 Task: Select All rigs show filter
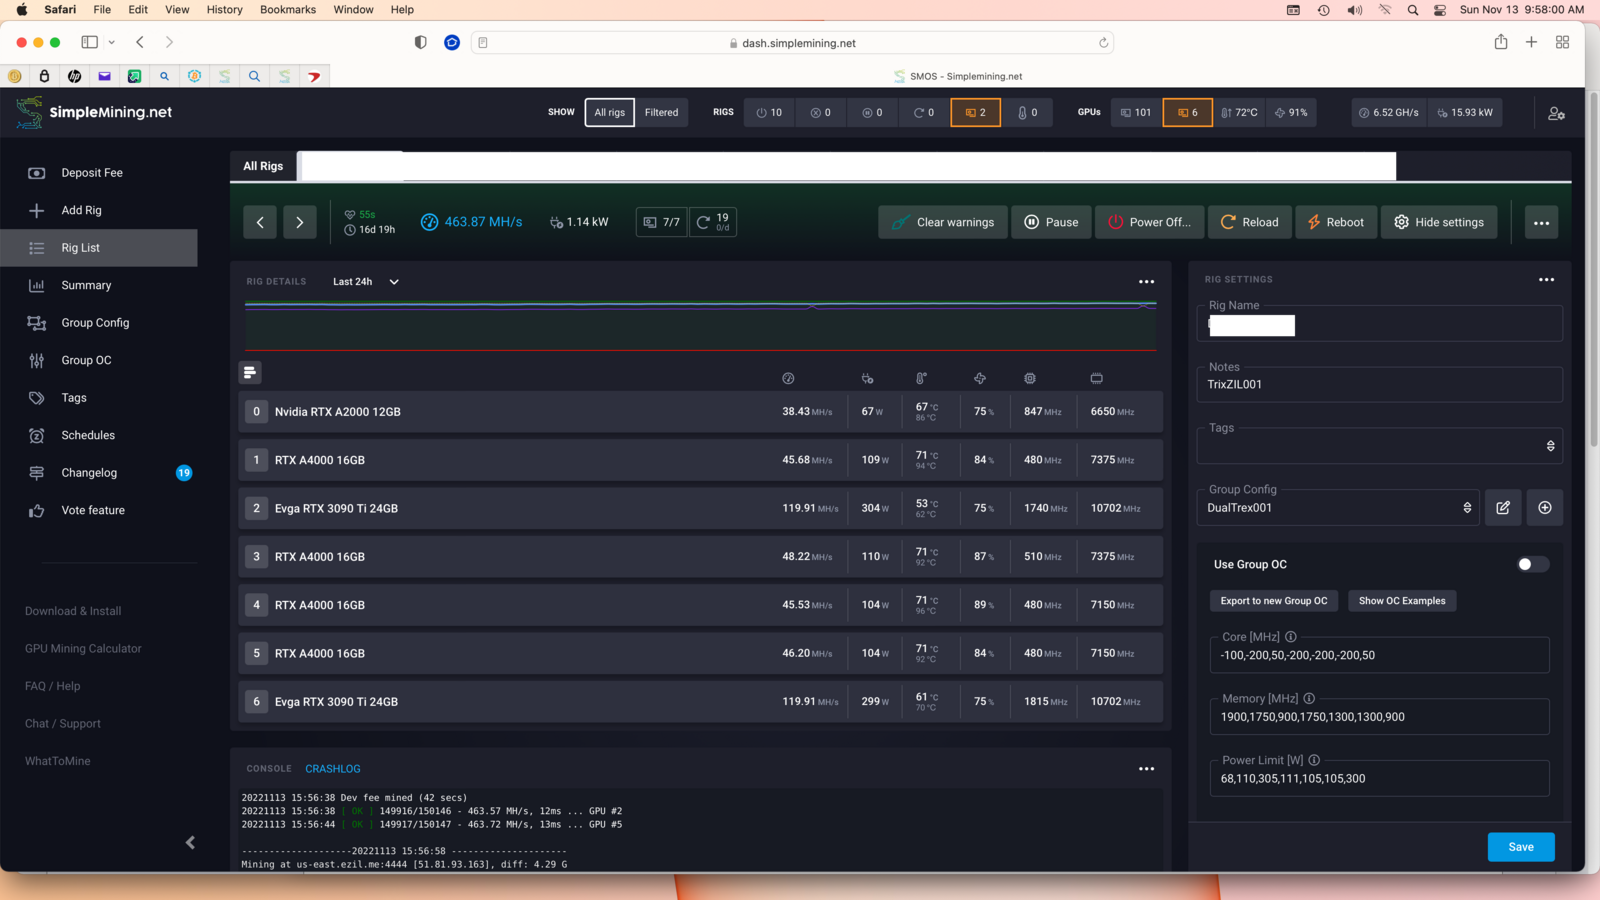pyautogui.click(x=610, y=113)
